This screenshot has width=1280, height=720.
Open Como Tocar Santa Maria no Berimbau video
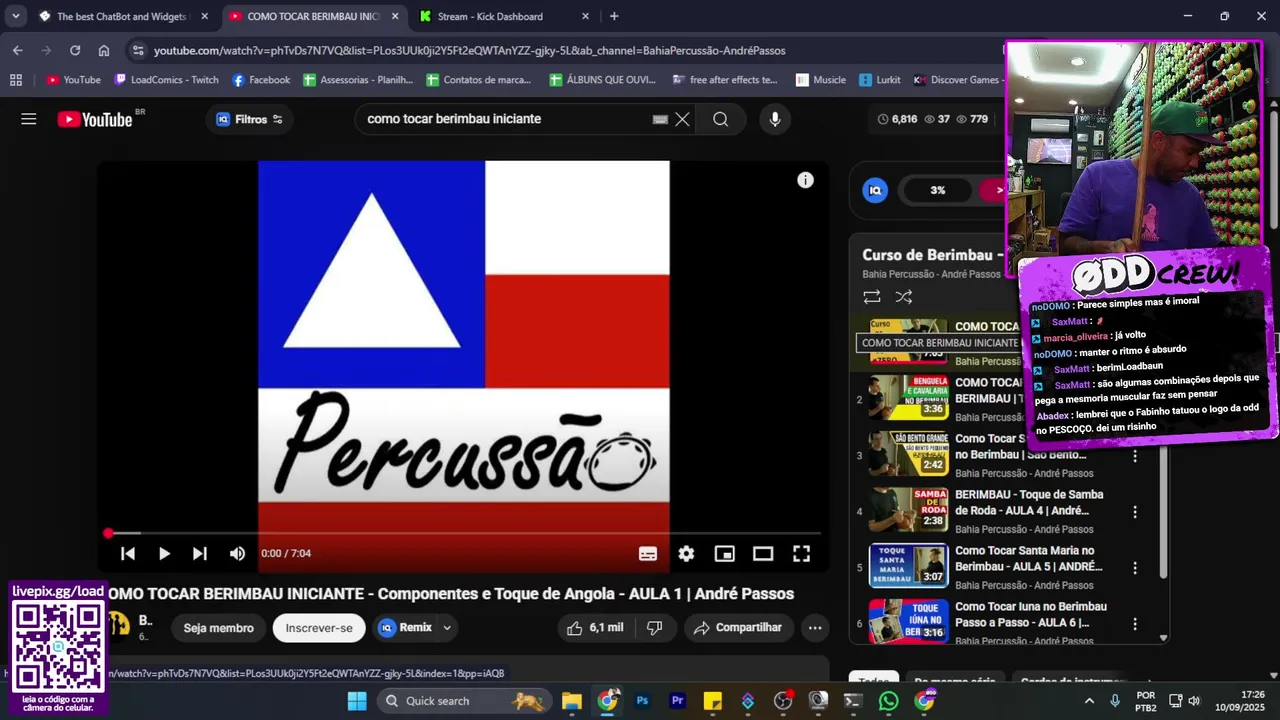click(1029, 558)
